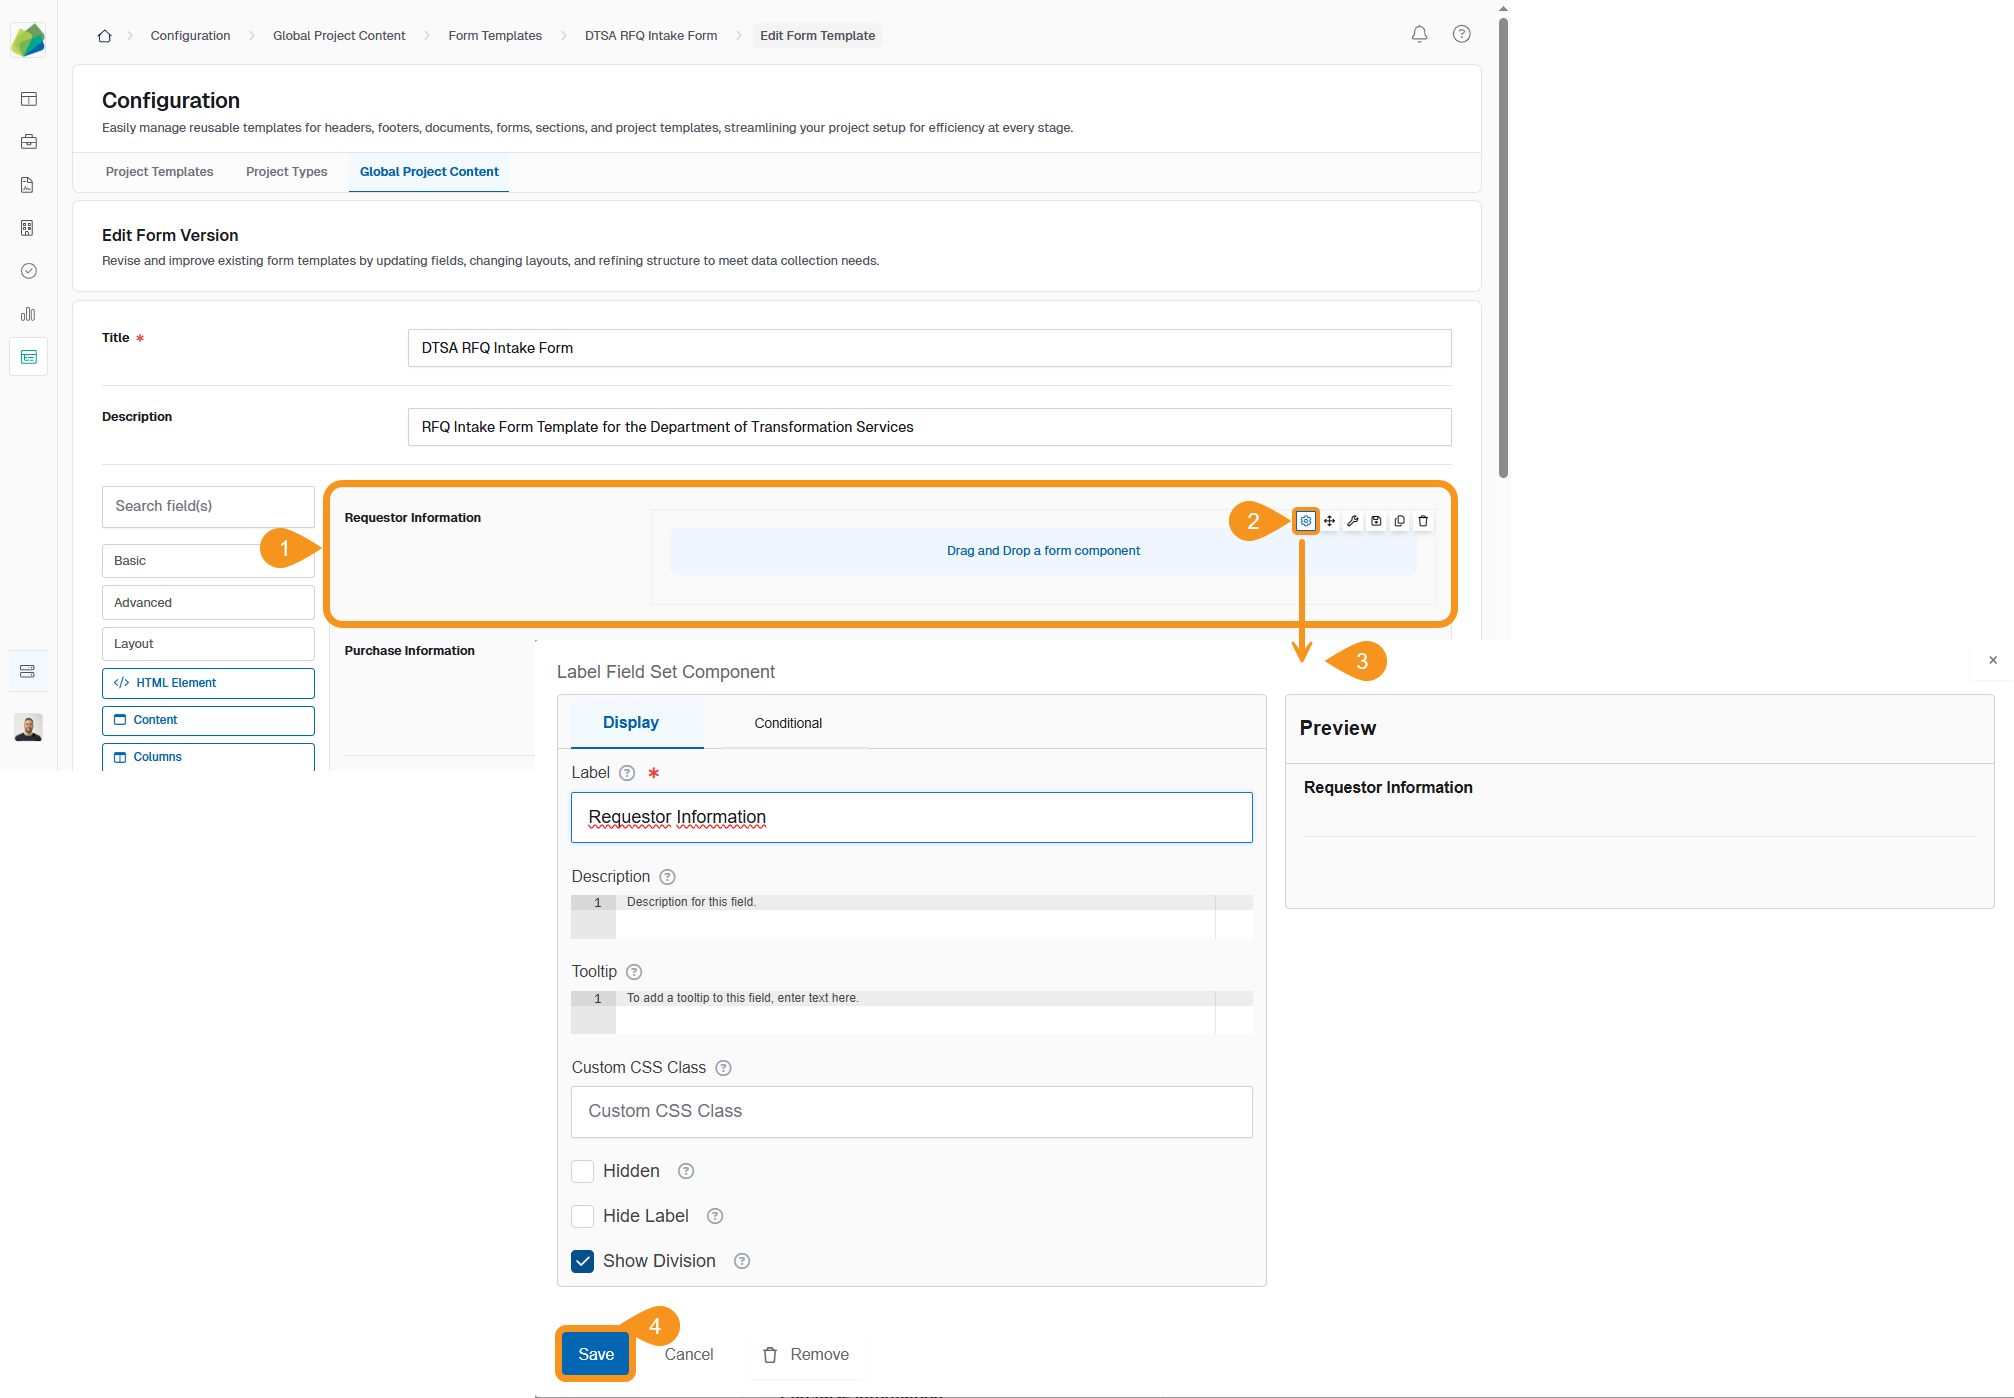Viewport: 2014px width, 1398px height.
Task: Click the Remove button
Action: click(x=806, y=1354)
